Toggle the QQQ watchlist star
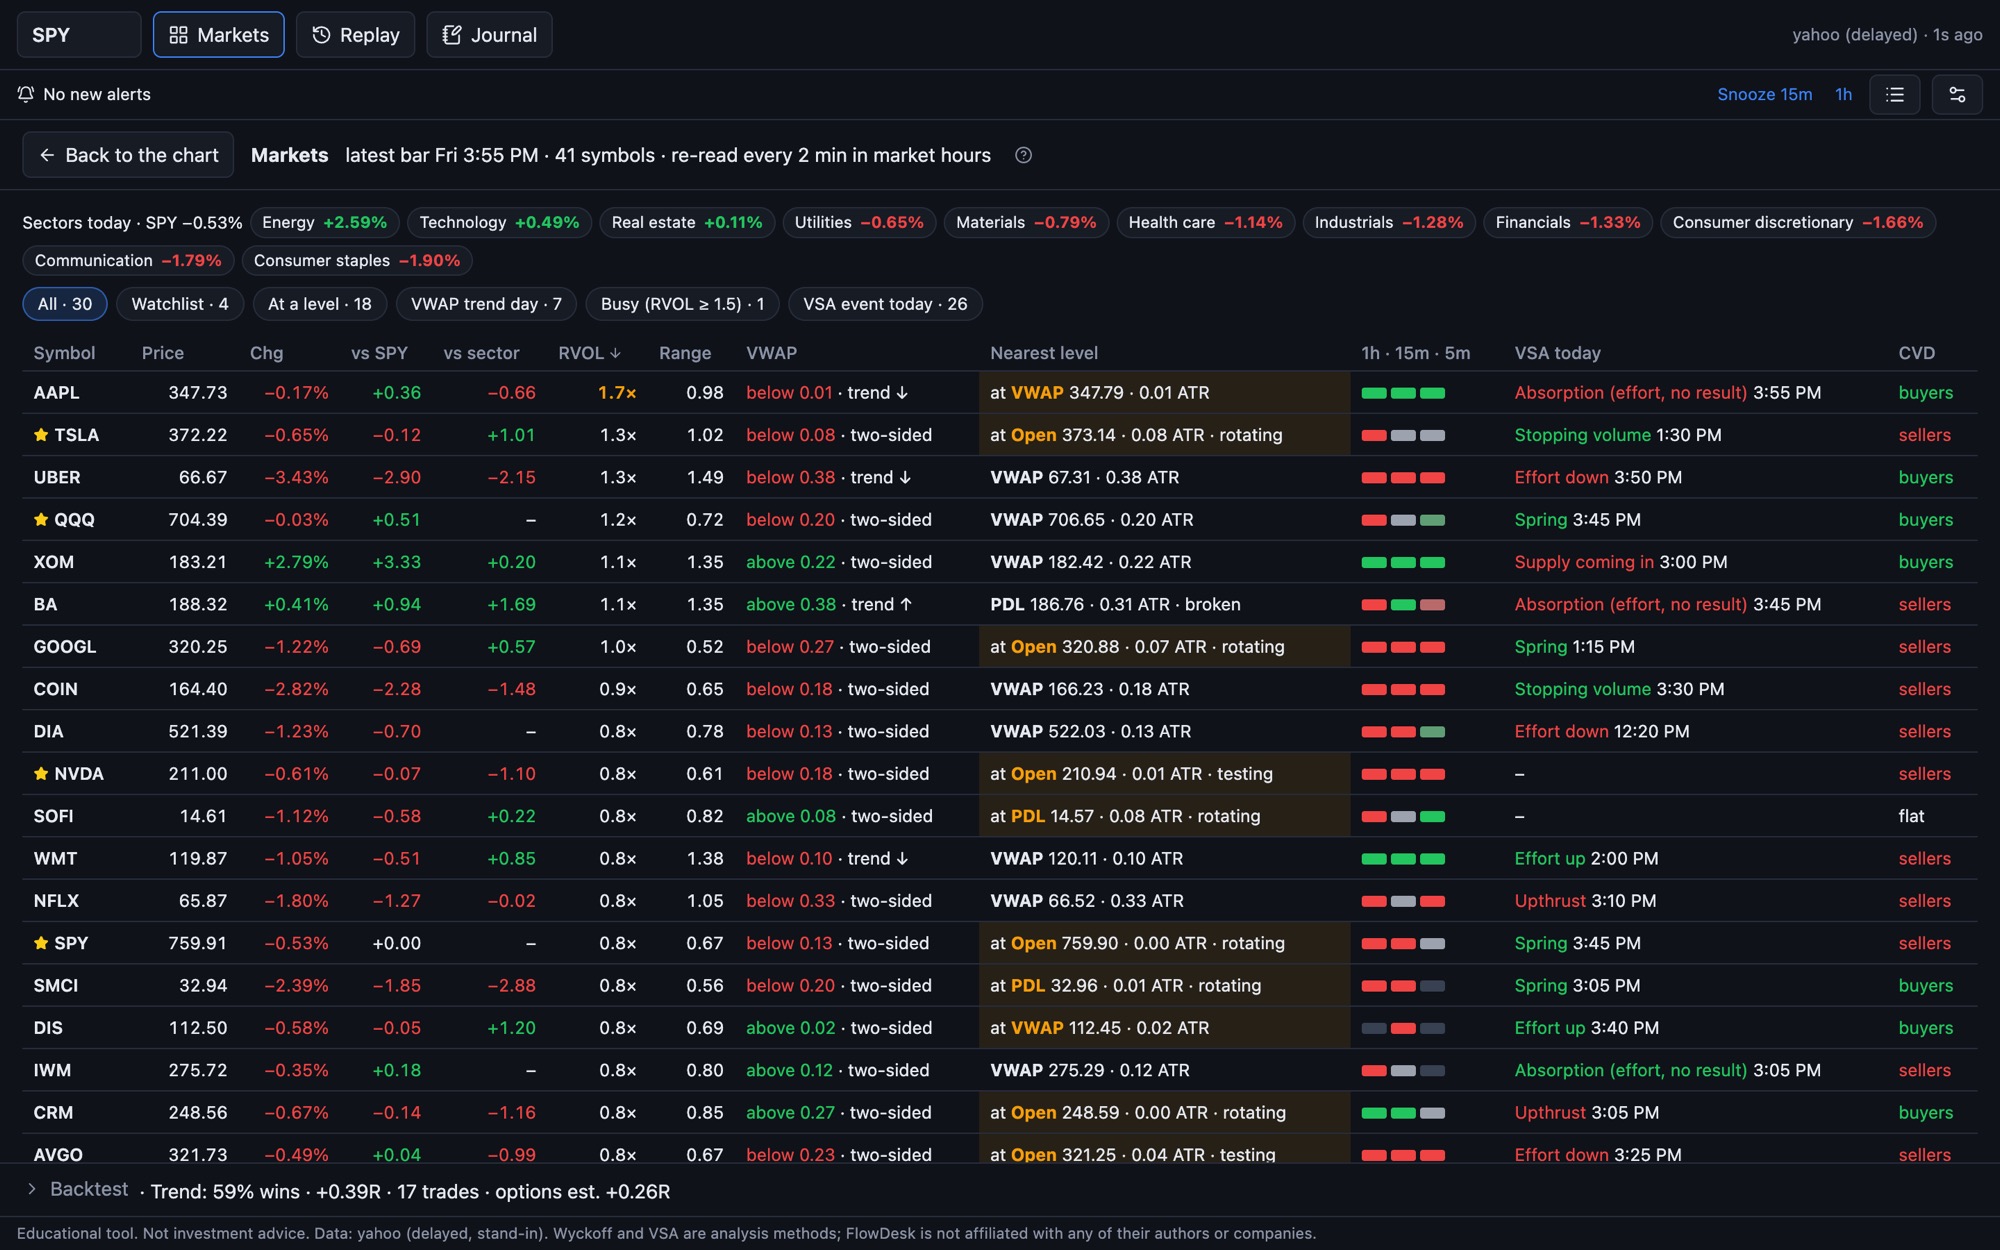 [x=41, y=520]
